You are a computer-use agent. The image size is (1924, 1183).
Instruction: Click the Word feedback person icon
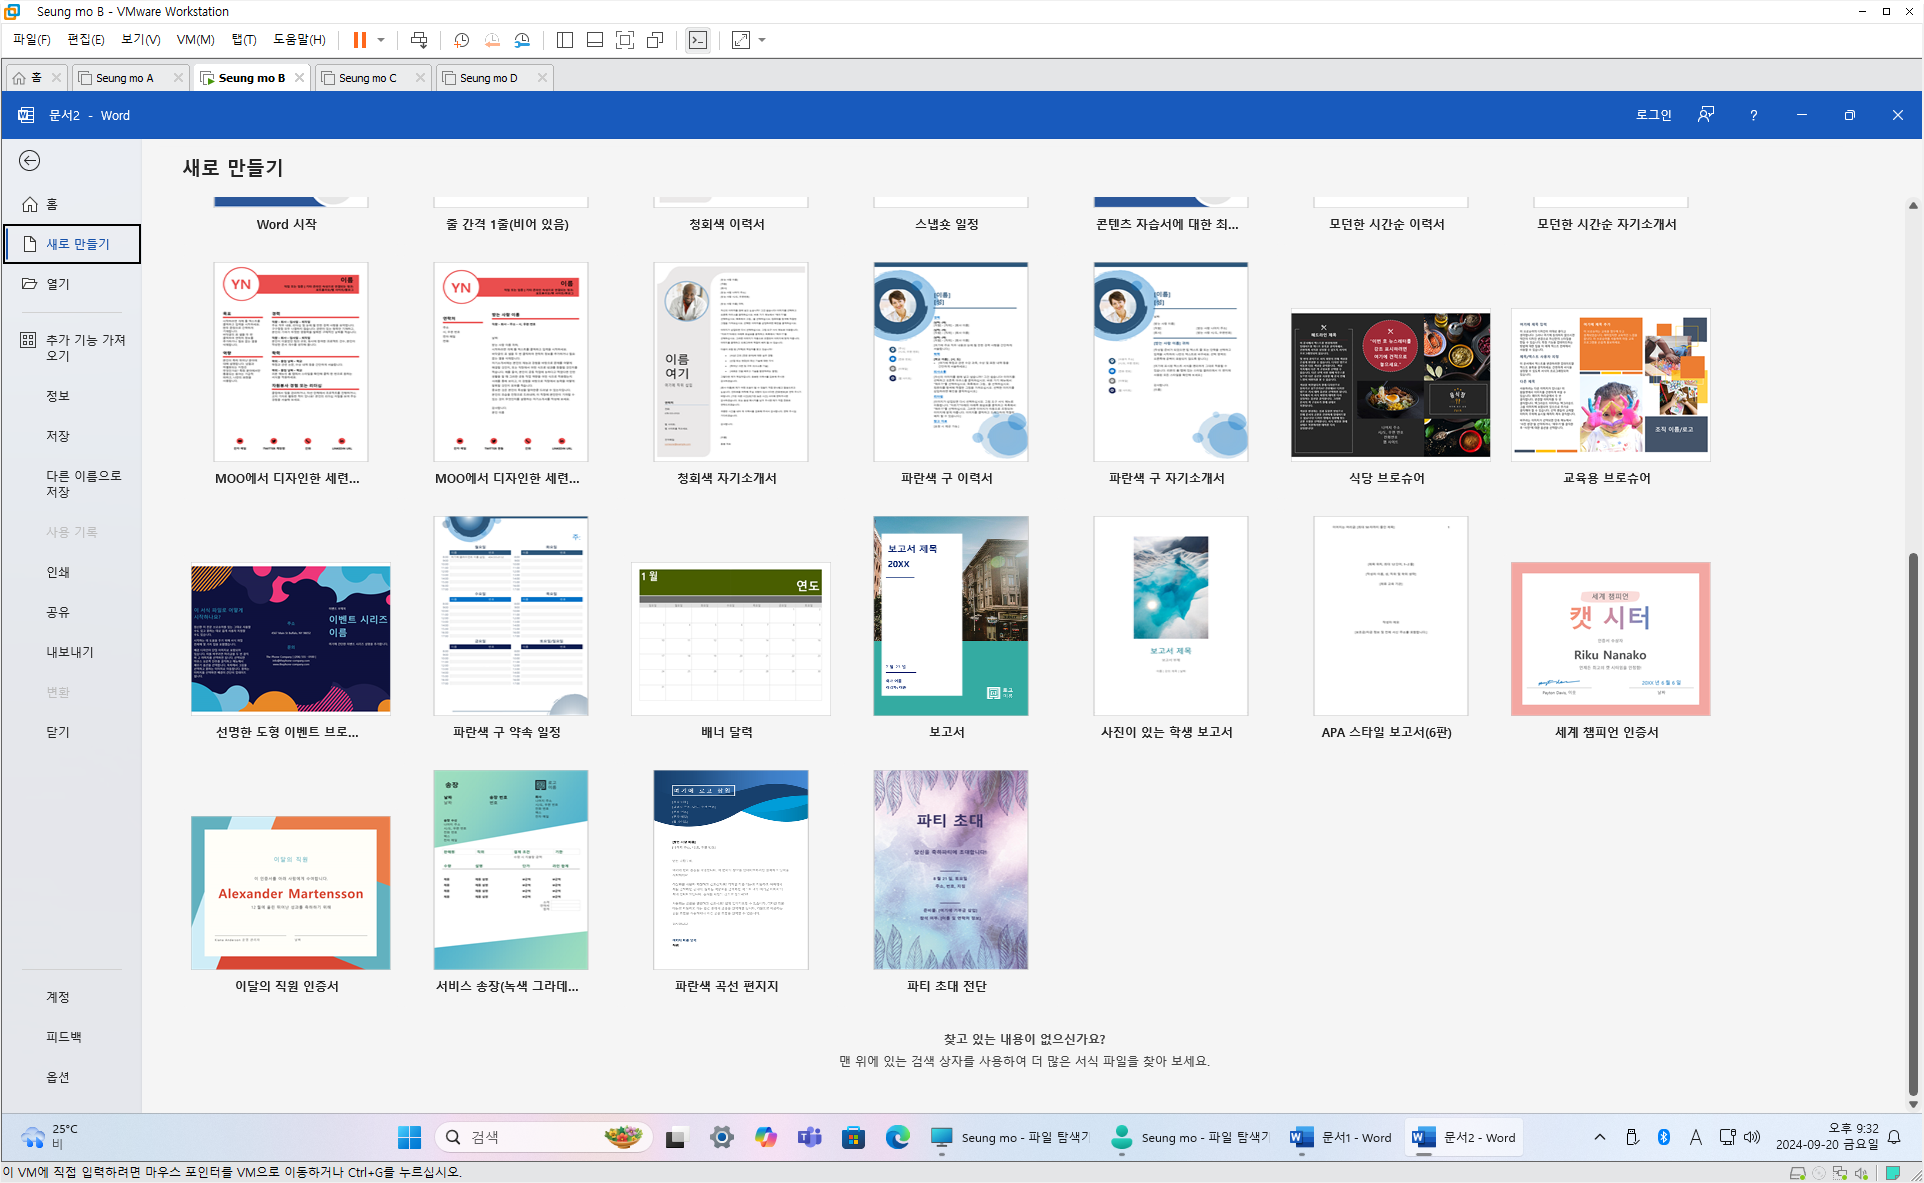coord(1706,115)
